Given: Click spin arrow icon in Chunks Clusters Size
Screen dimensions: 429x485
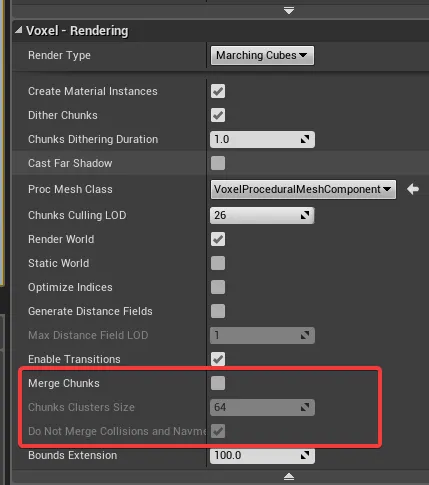Looking at the screenshot, I should coord(305,407).
